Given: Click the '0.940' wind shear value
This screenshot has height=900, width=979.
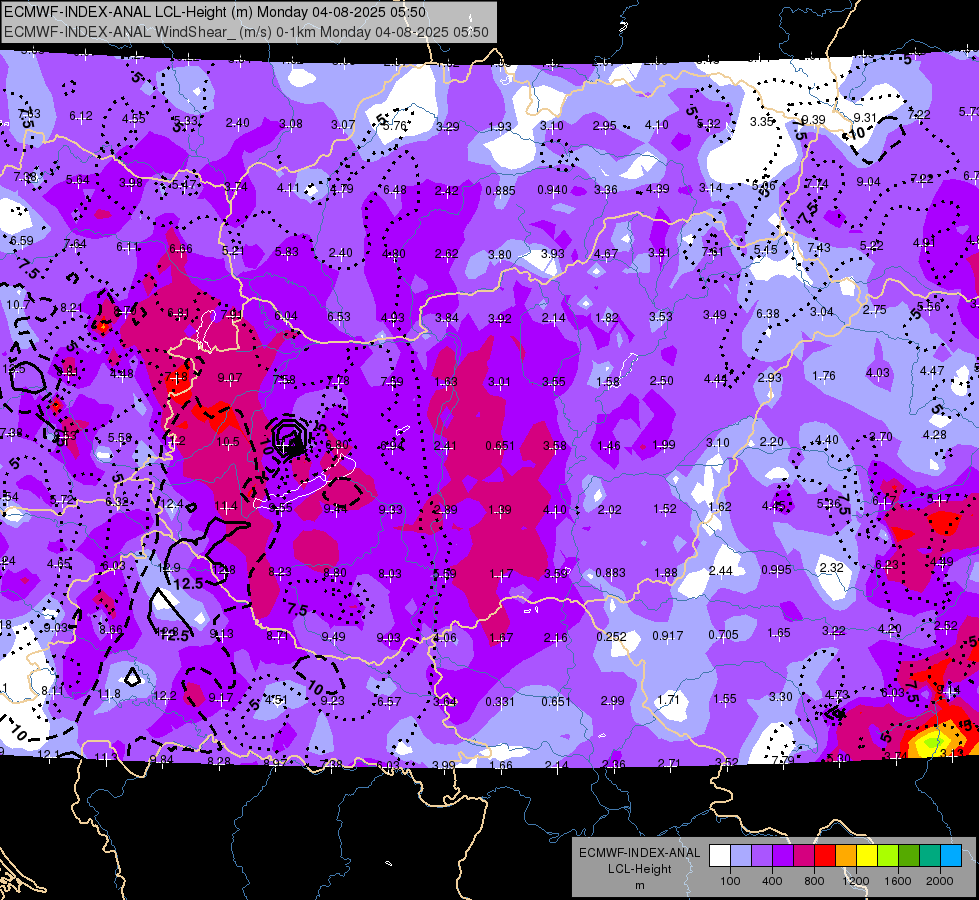Looking at the screenshot, I should 553,190.
